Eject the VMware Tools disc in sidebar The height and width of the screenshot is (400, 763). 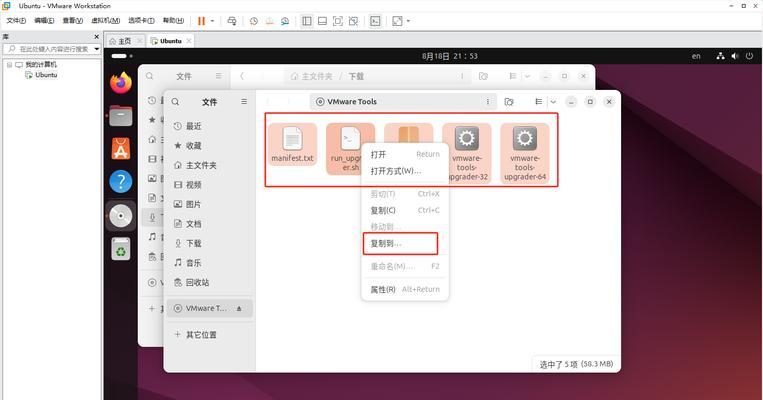click(239, 309)
